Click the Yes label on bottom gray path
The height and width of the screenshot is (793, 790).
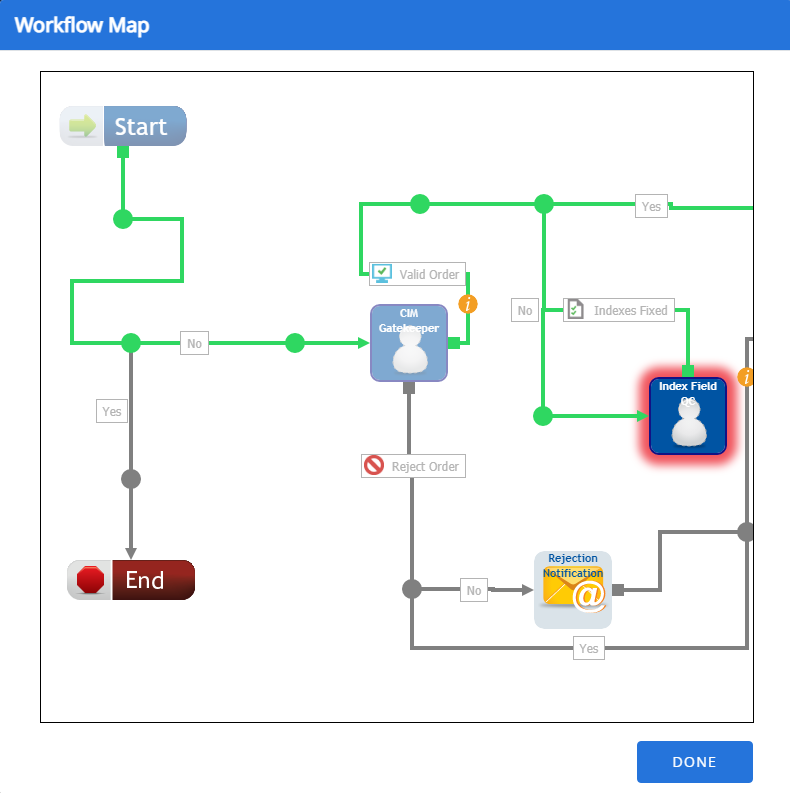(x=589, y=648)
